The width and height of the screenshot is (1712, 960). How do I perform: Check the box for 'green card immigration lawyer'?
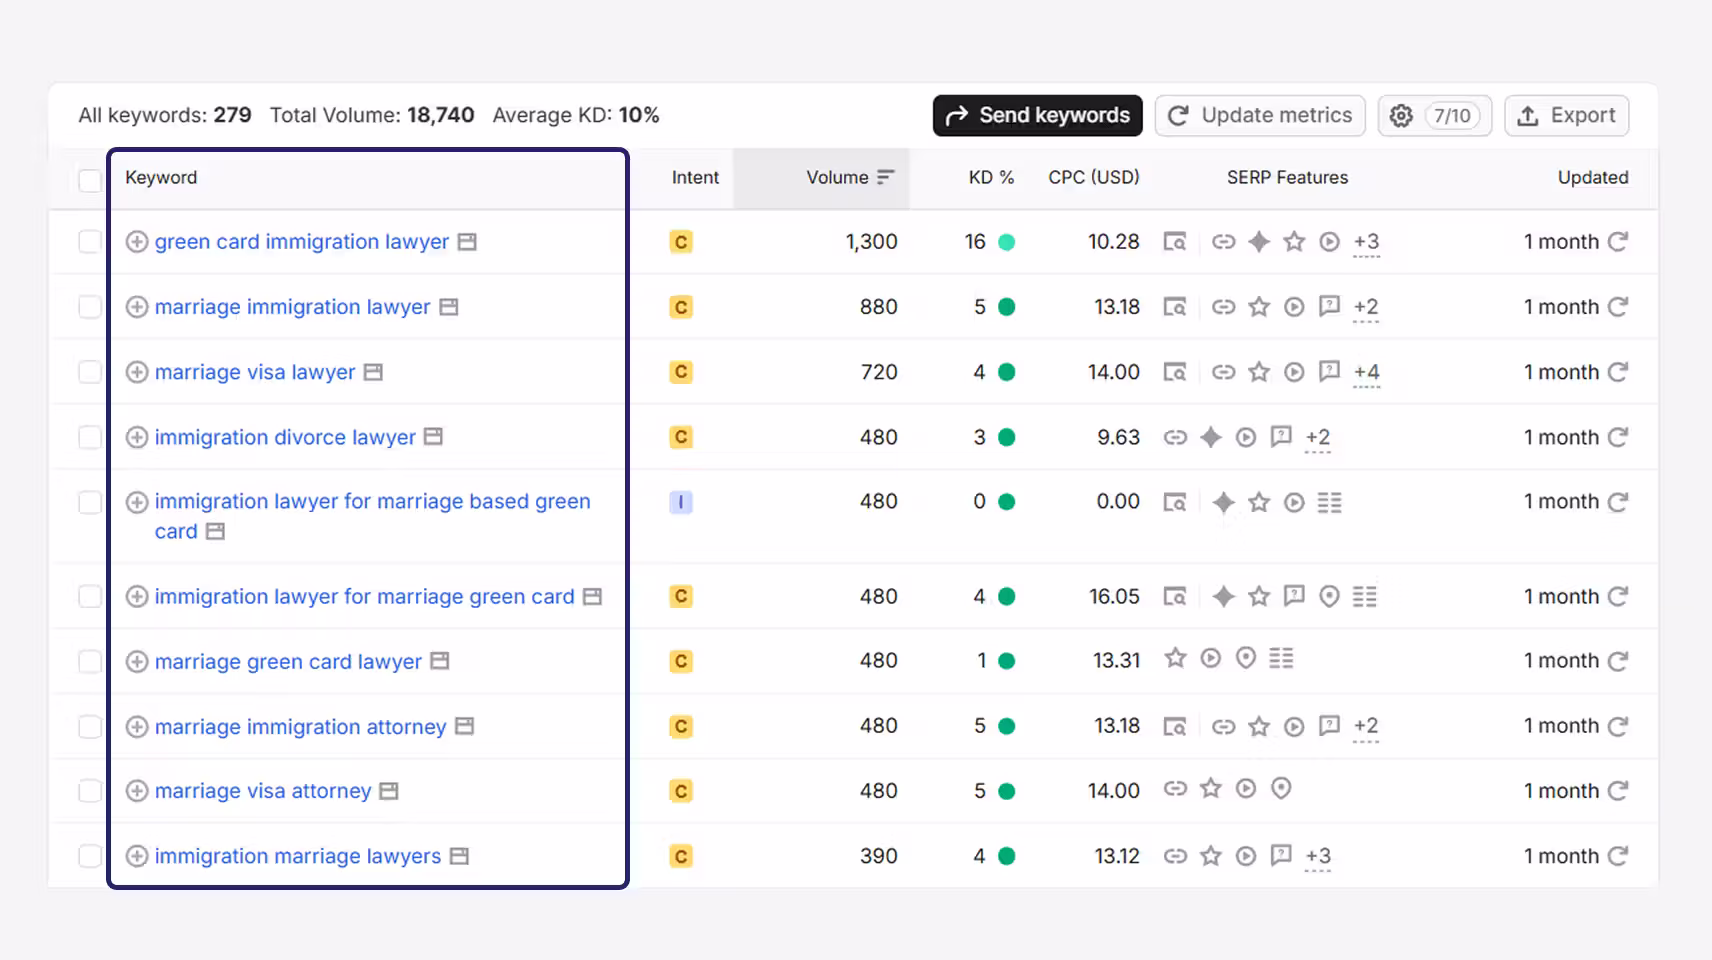pos(90,242)
